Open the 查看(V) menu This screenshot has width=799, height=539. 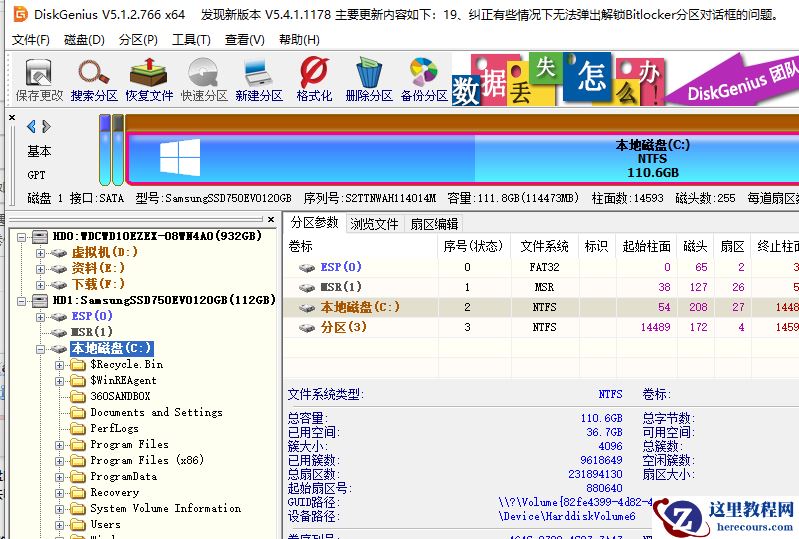pyautogui.click(x=245, y=40)
